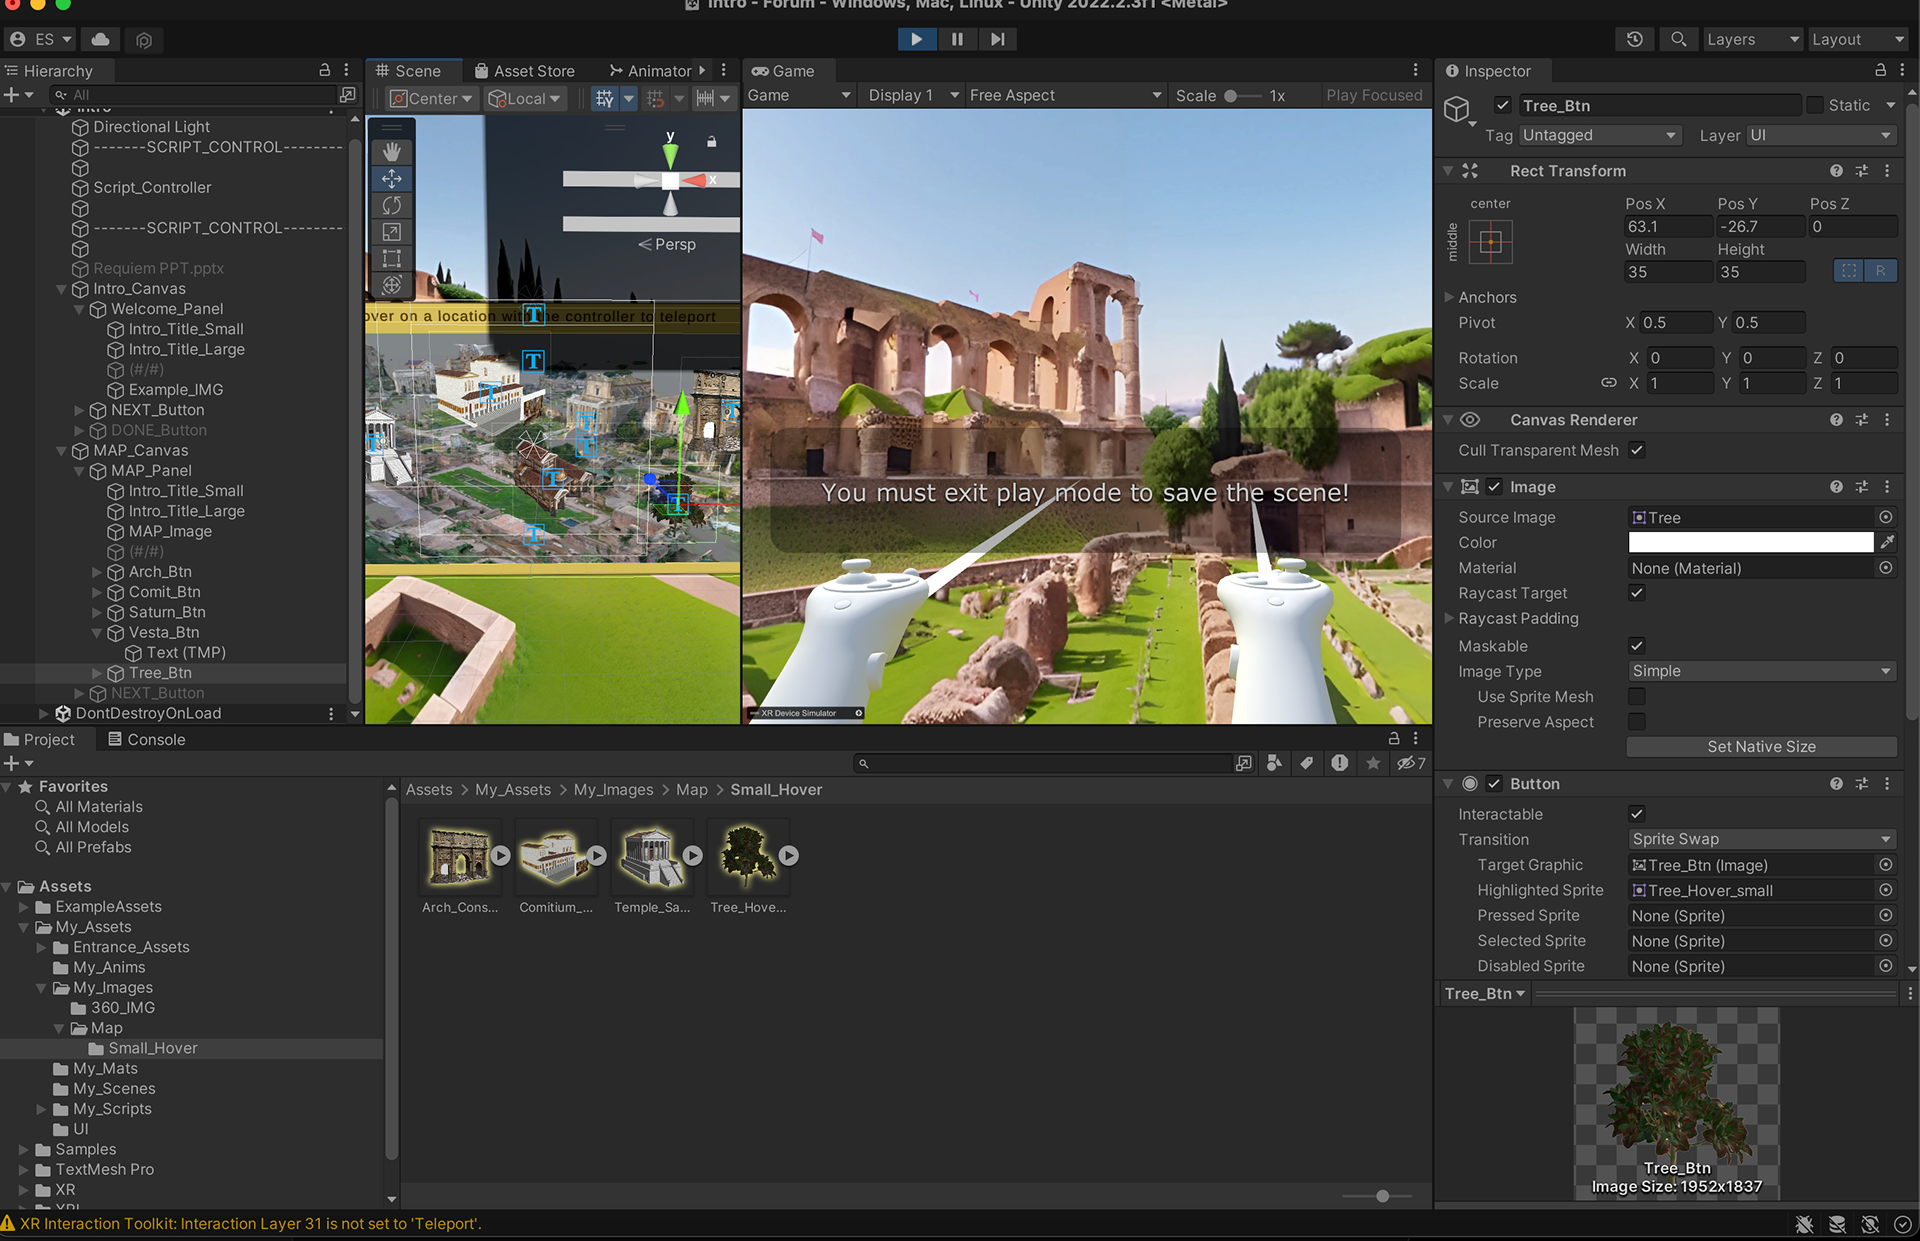Open the Layers dropdown
This screenshot has width=1920, height=1241.
pyautogui.click(x=1752, y=39)
